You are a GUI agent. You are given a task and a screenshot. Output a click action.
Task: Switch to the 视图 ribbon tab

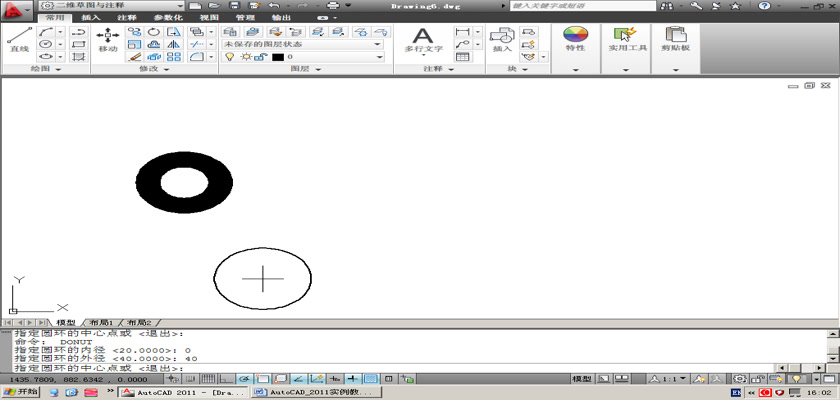tap(208, 18)
